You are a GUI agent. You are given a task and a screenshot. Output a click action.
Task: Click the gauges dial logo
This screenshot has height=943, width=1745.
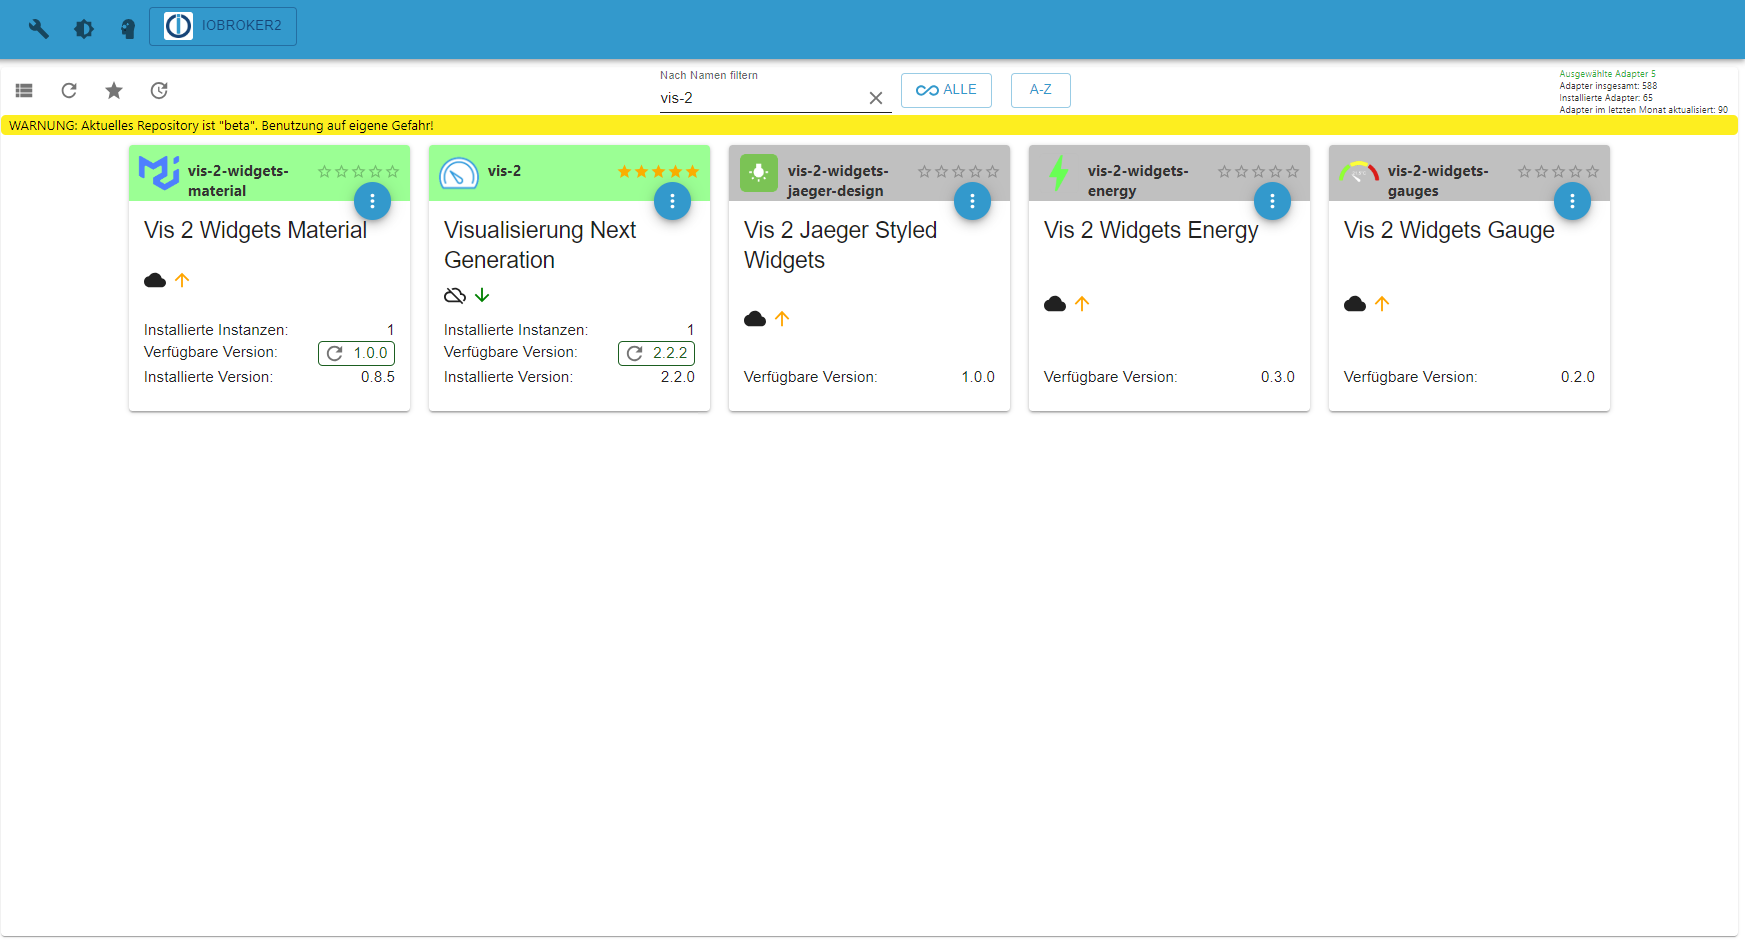pyautogui.click(x=1359, y=172)
